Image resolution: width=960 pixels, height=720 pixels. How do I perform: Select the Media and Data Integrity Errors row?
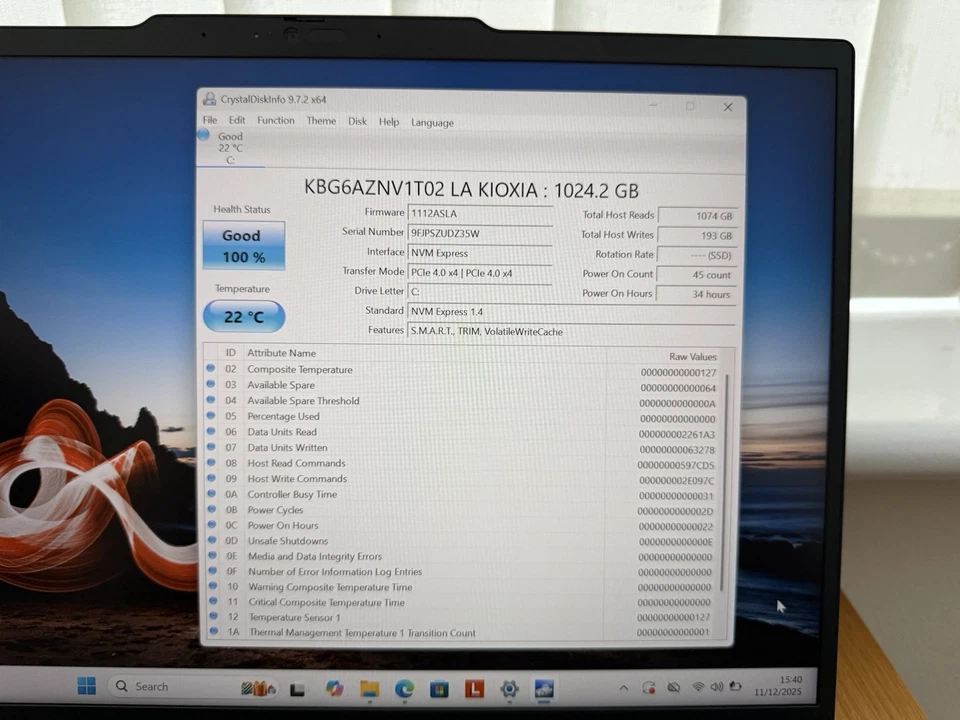(462, 557)
